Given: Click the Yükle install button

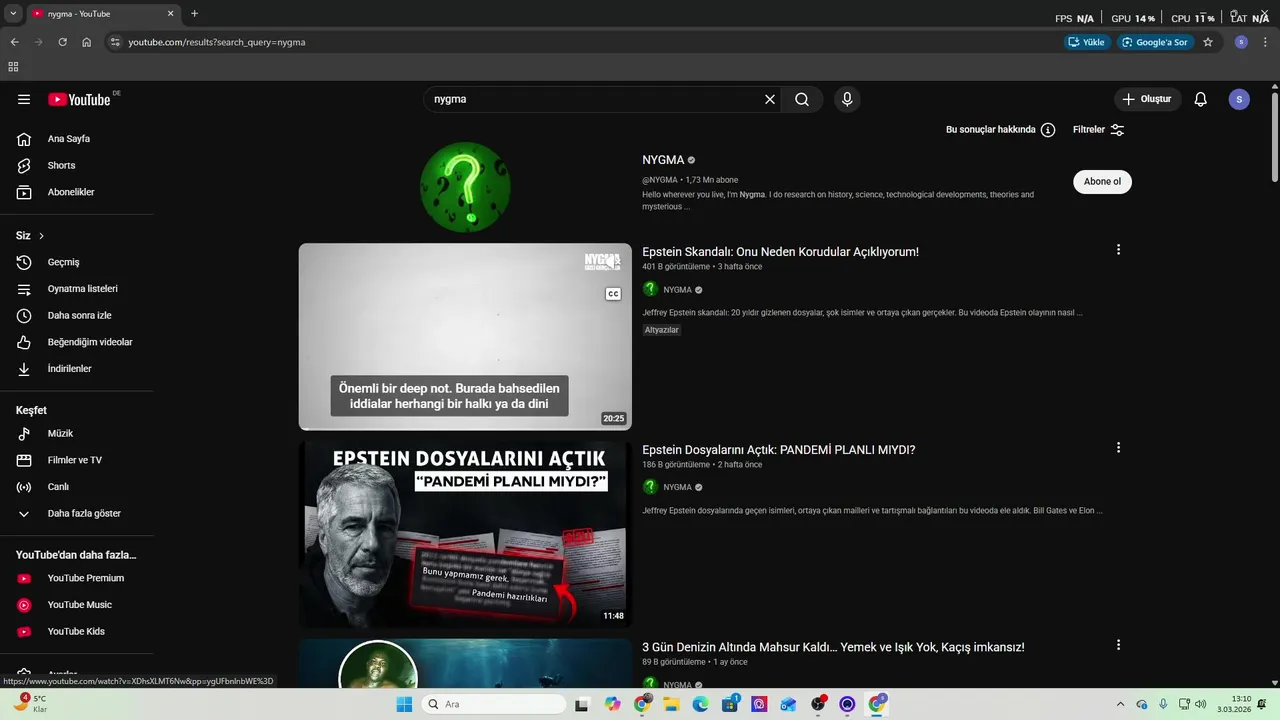Looking at the screenshot, I should click(1087, 42).
